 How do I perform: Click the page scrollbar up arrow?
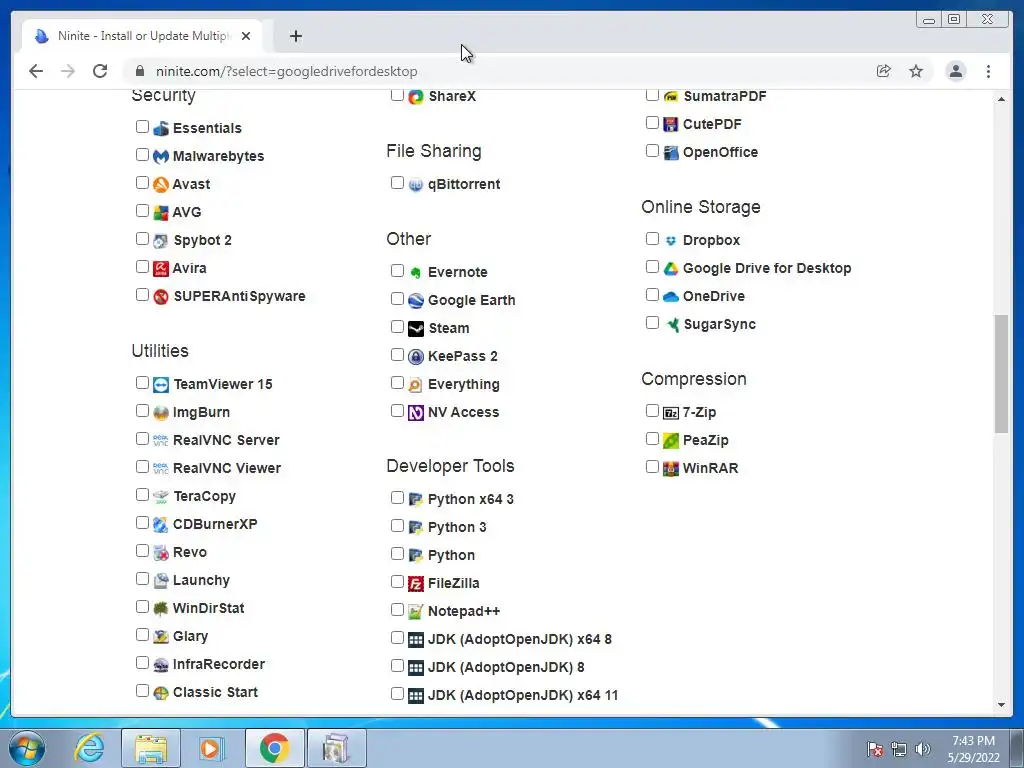click(1002, 99)
